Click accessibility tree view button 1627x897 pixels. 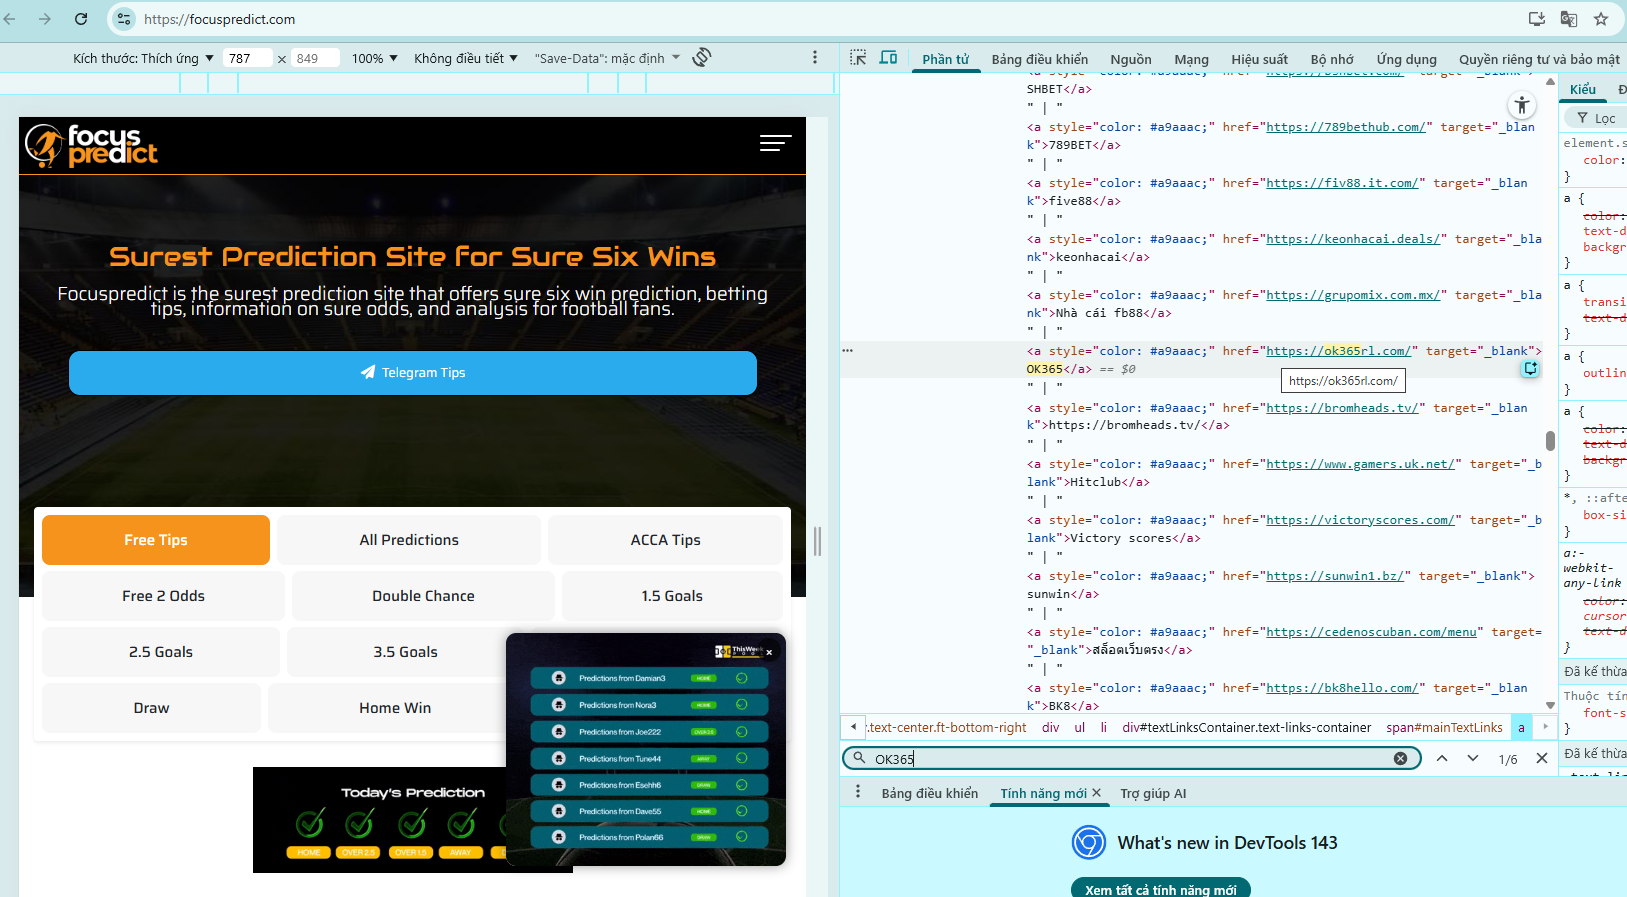[x=1522, y=105]
